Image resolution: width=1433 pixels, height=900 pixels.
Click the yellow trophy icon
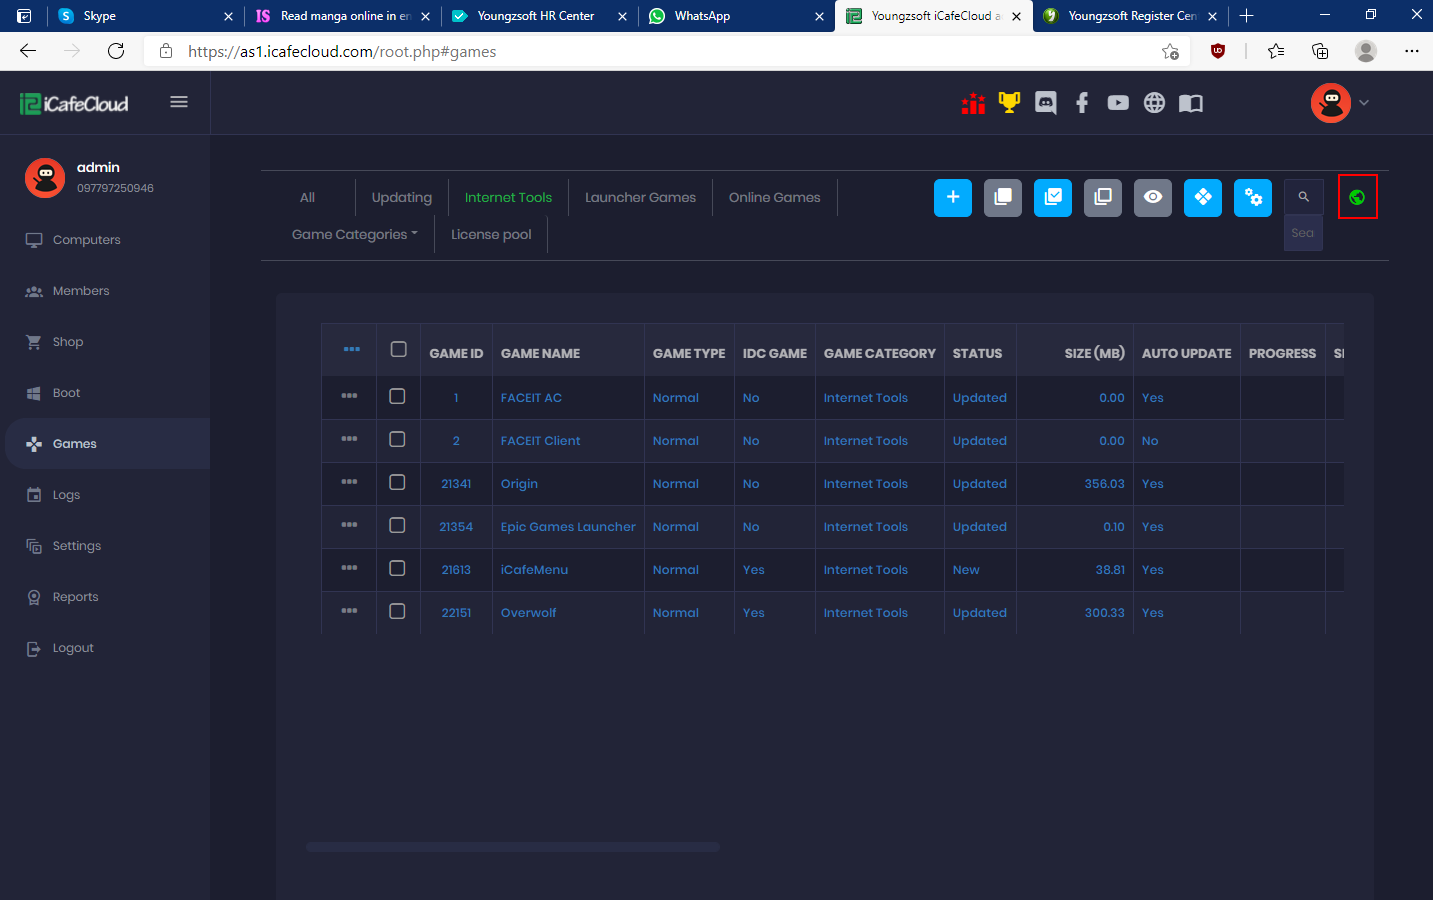(1009, 103)
